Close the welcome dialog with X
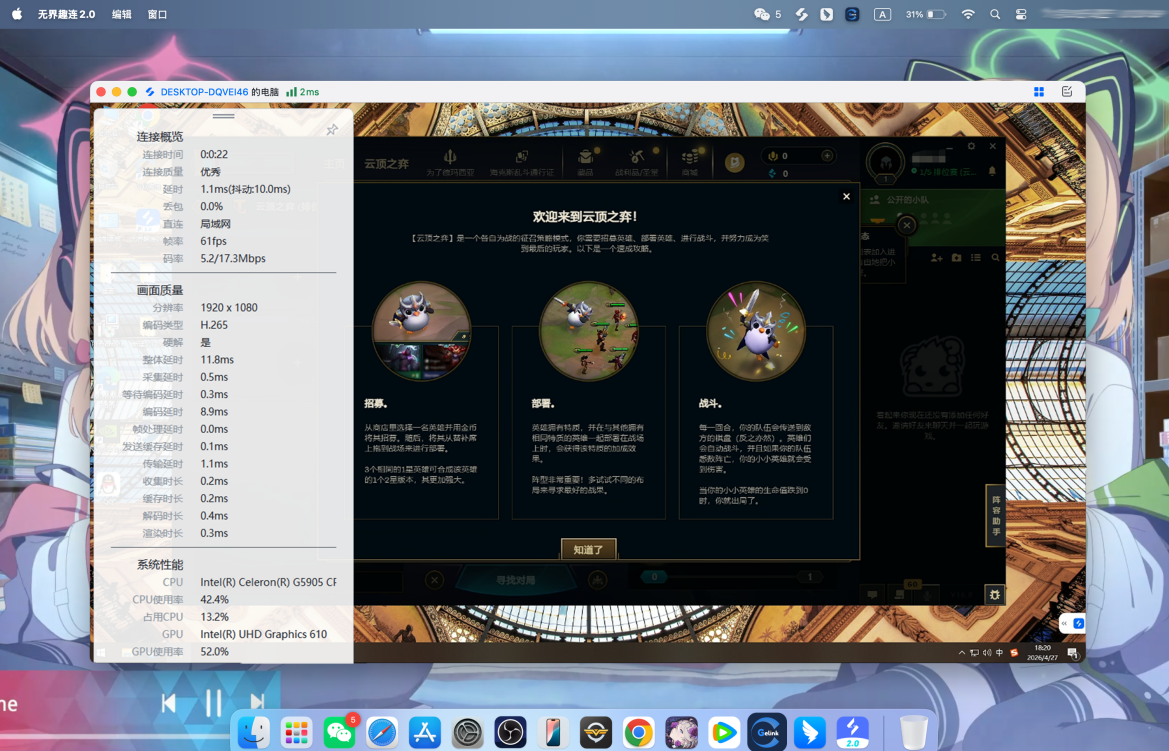 point(846,196)
